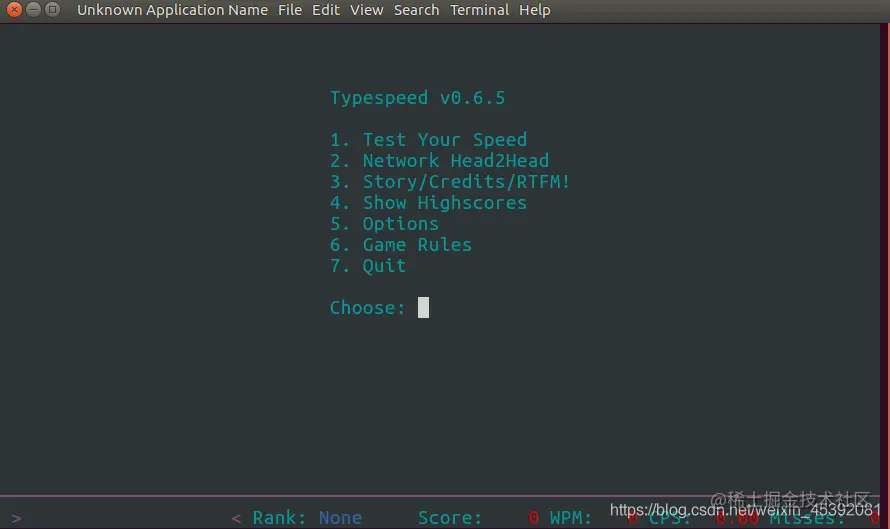Image resolution: width=890 pixels, height=529 pixels.
Task: Click "6. Game Rules" menu line
Action: 401,245
